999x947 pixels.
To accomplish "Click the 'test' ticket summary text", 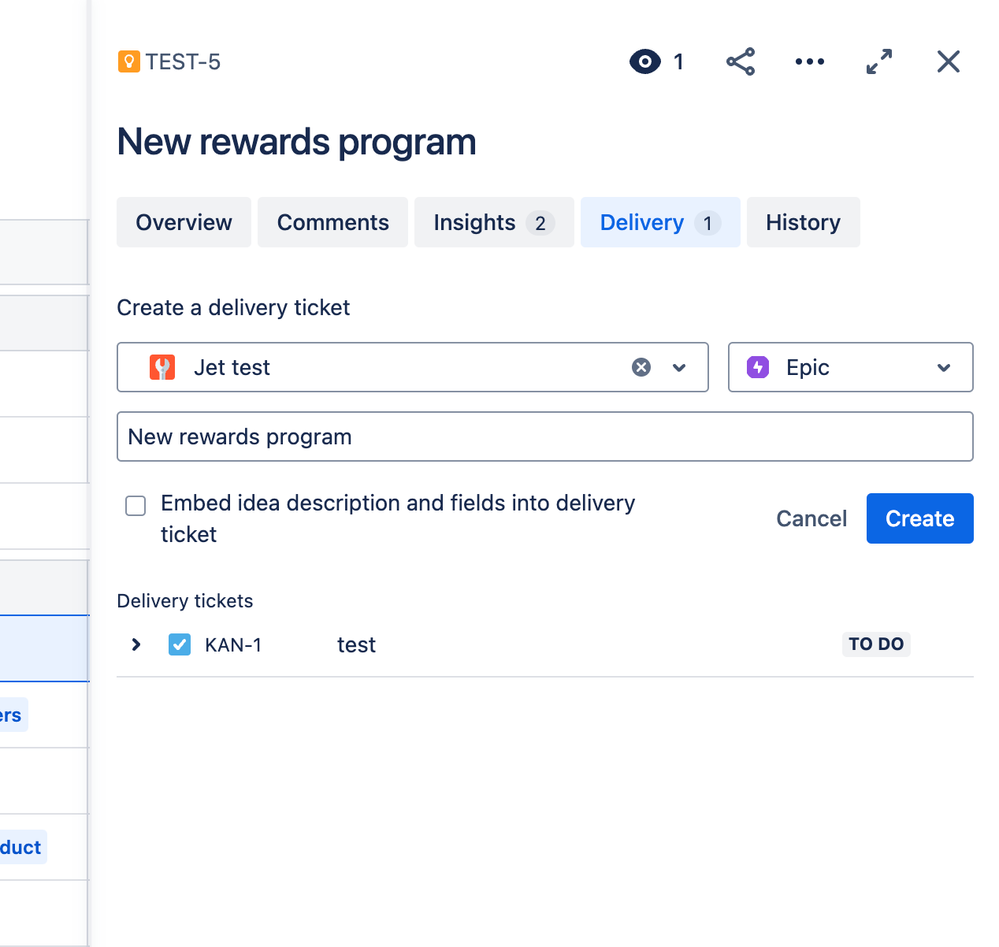I will [356, 645].
